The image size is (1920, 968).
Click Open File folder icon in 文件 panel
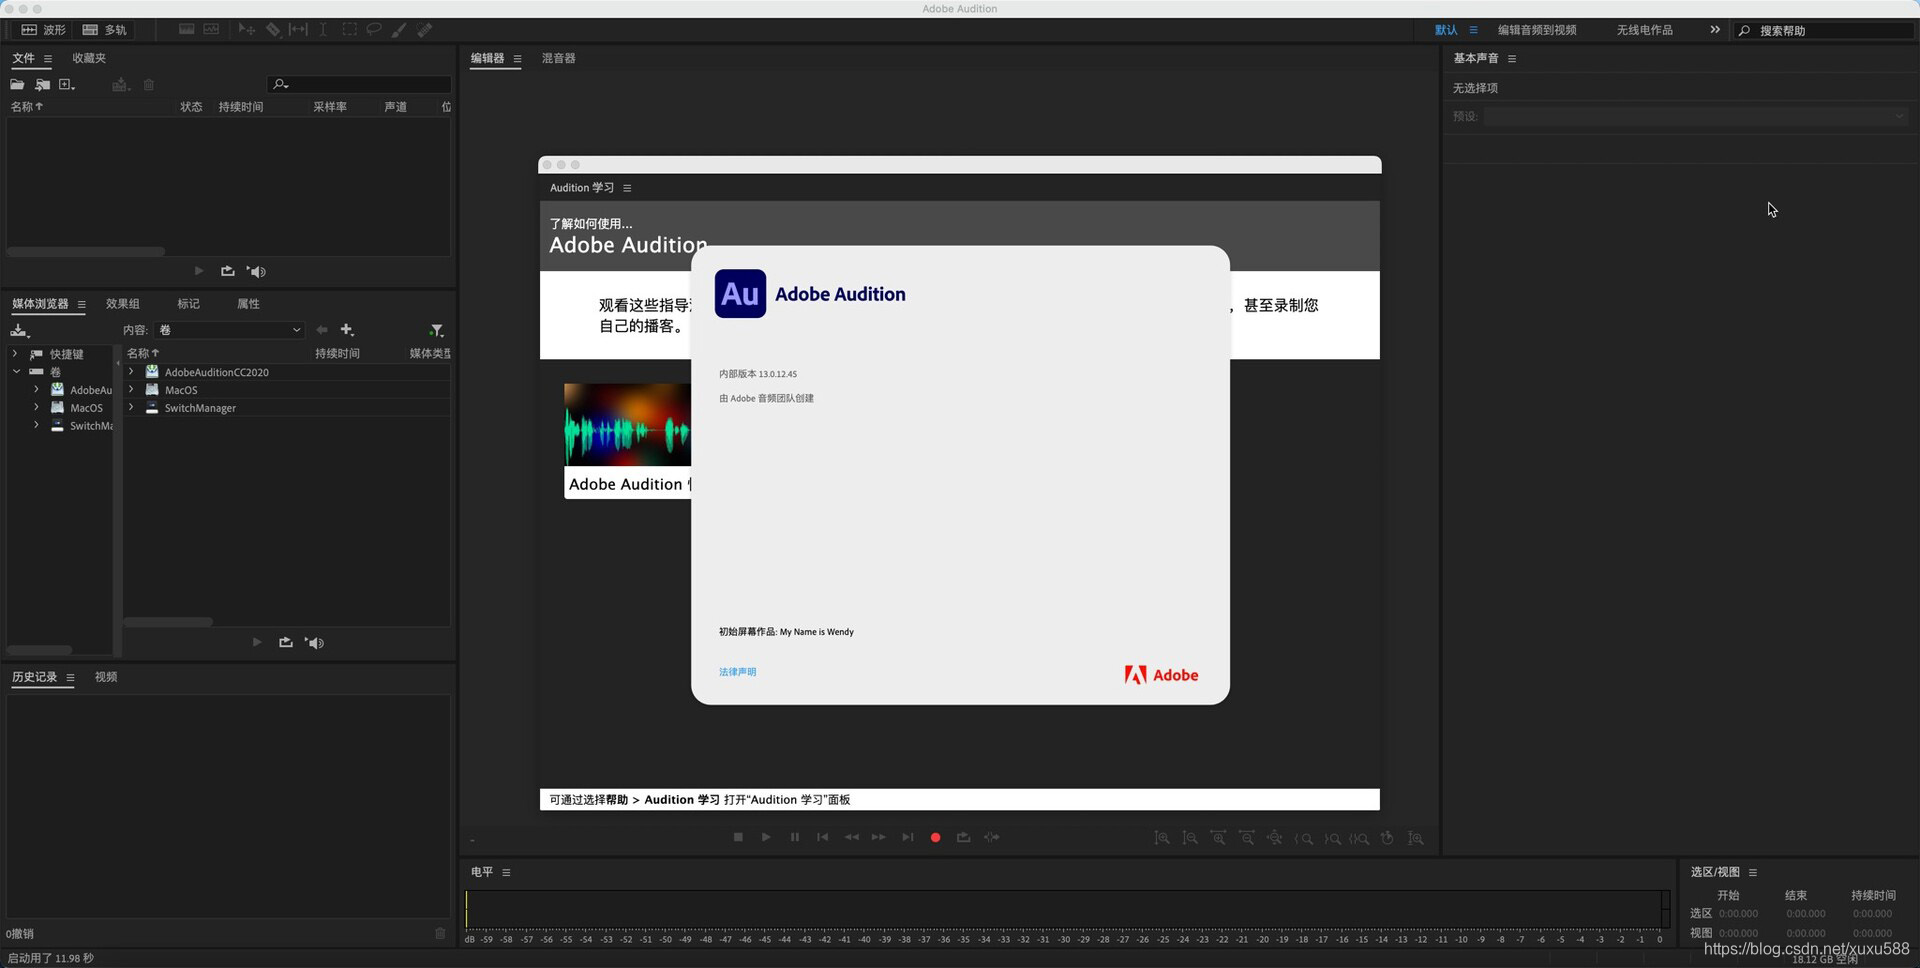click(17, 85)
